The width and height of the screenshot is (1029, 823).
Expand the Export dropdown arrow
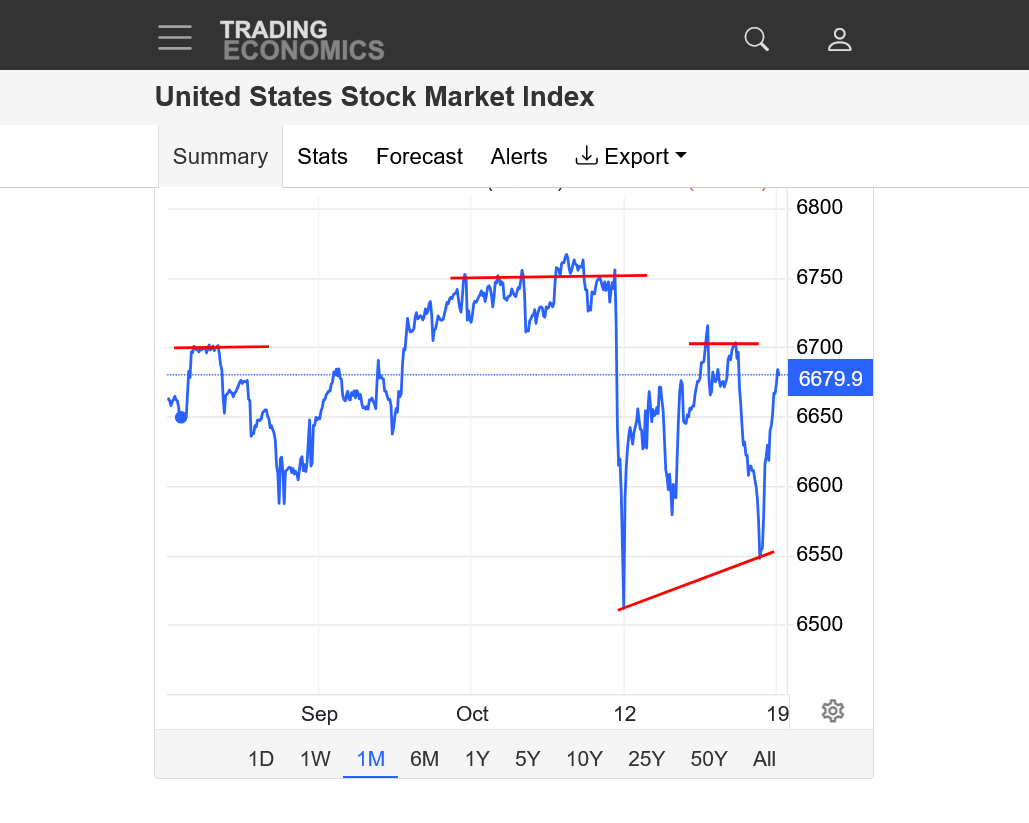(681, 156)
